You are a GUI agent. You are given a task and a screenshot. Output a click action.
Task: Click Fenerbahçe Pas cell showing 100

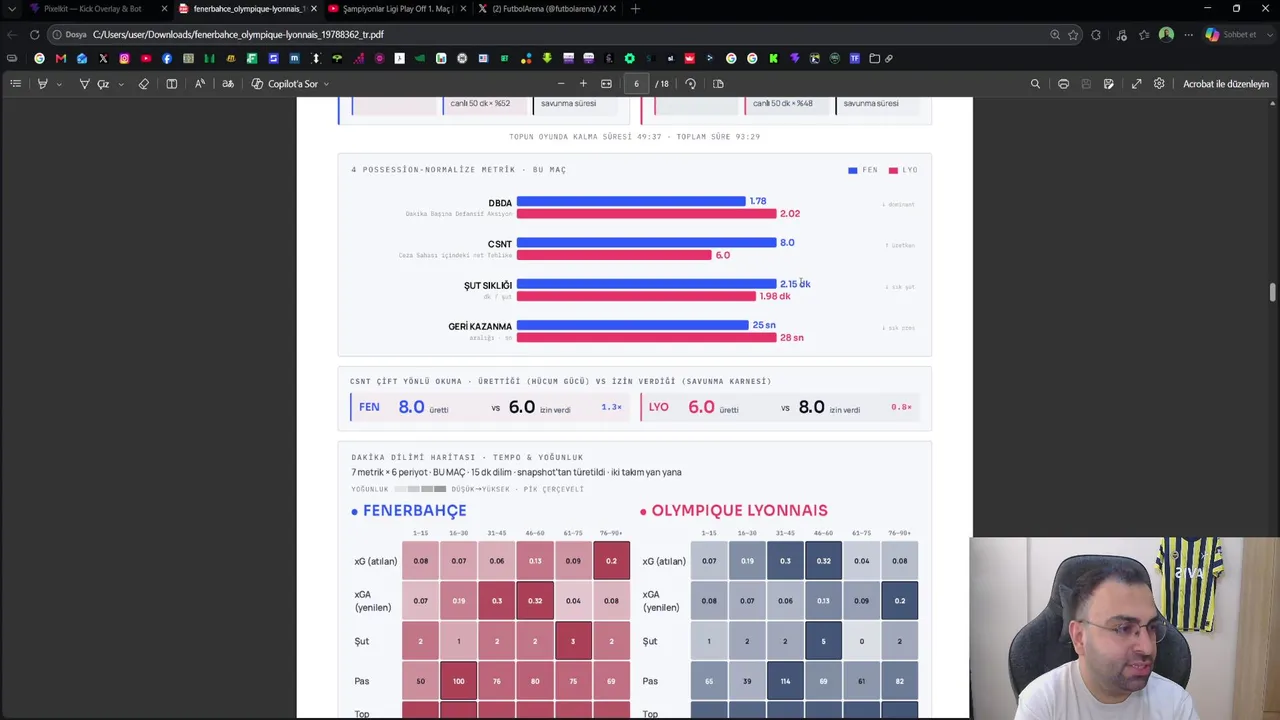tap(459, 681)
